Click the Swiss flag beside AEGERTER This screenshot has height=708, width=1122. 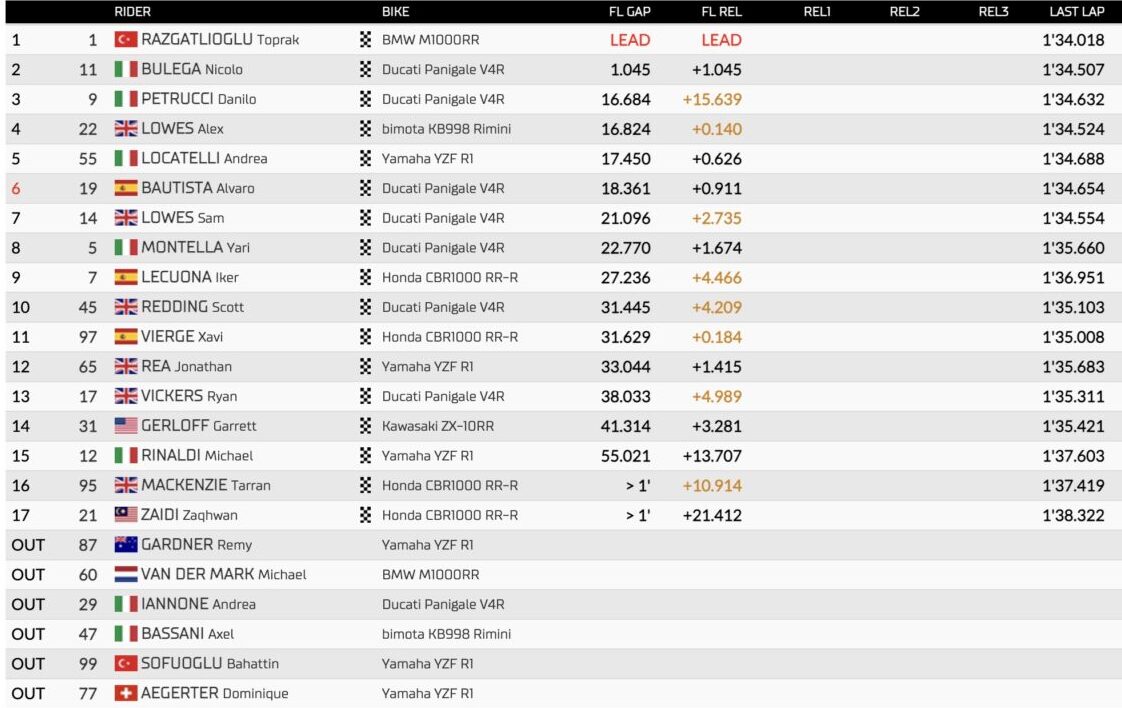tap(125, 693)
